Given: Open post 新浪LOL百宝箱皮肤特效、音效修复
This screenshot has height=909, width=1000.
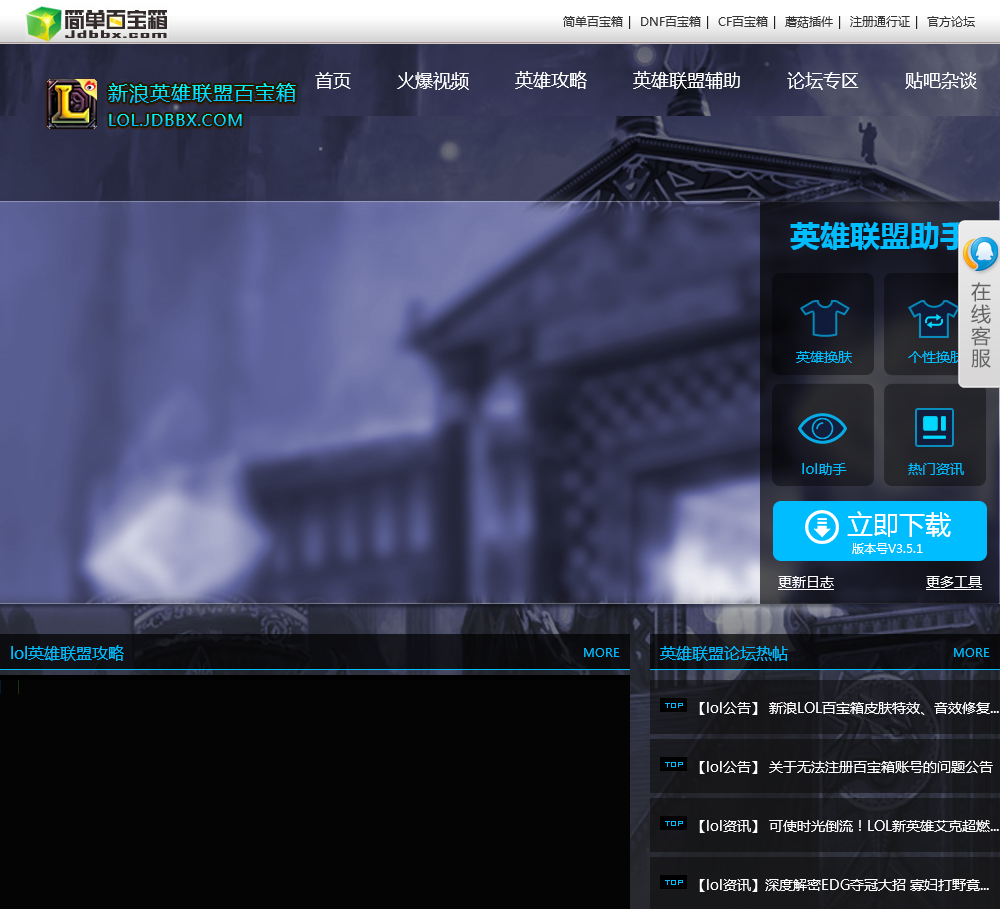Looking at the screenshot, I should point(846,708).
